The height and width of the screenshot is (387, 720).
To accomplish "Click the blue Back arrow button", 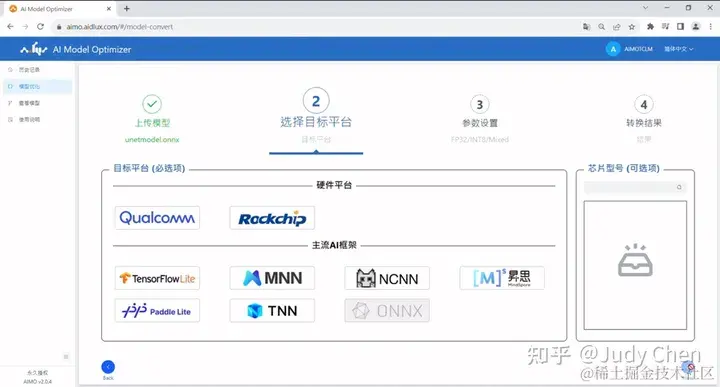I will click(x=108, y=367).
